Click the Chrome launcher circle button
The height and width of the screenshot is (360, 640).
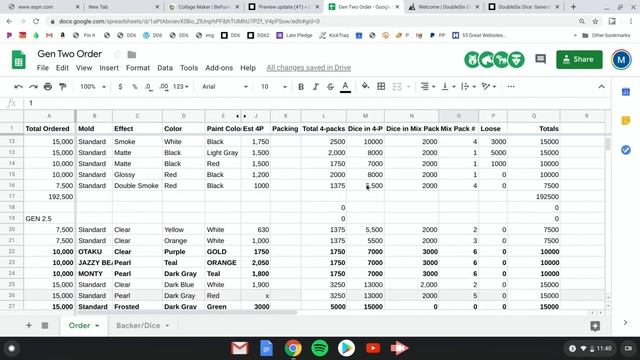click(11, 348)
